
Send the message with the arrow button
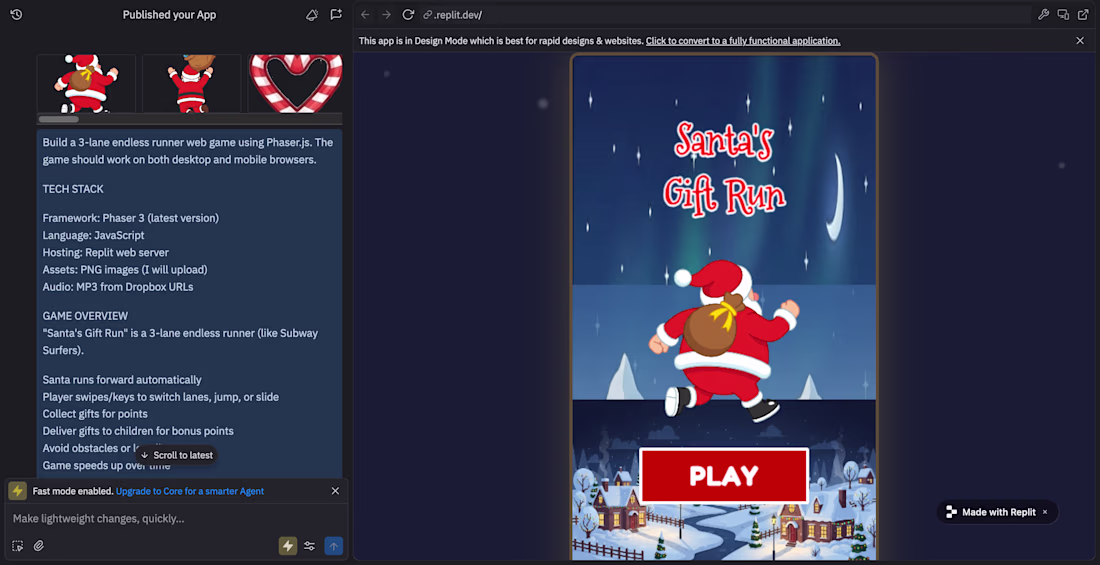pos(334,546)
